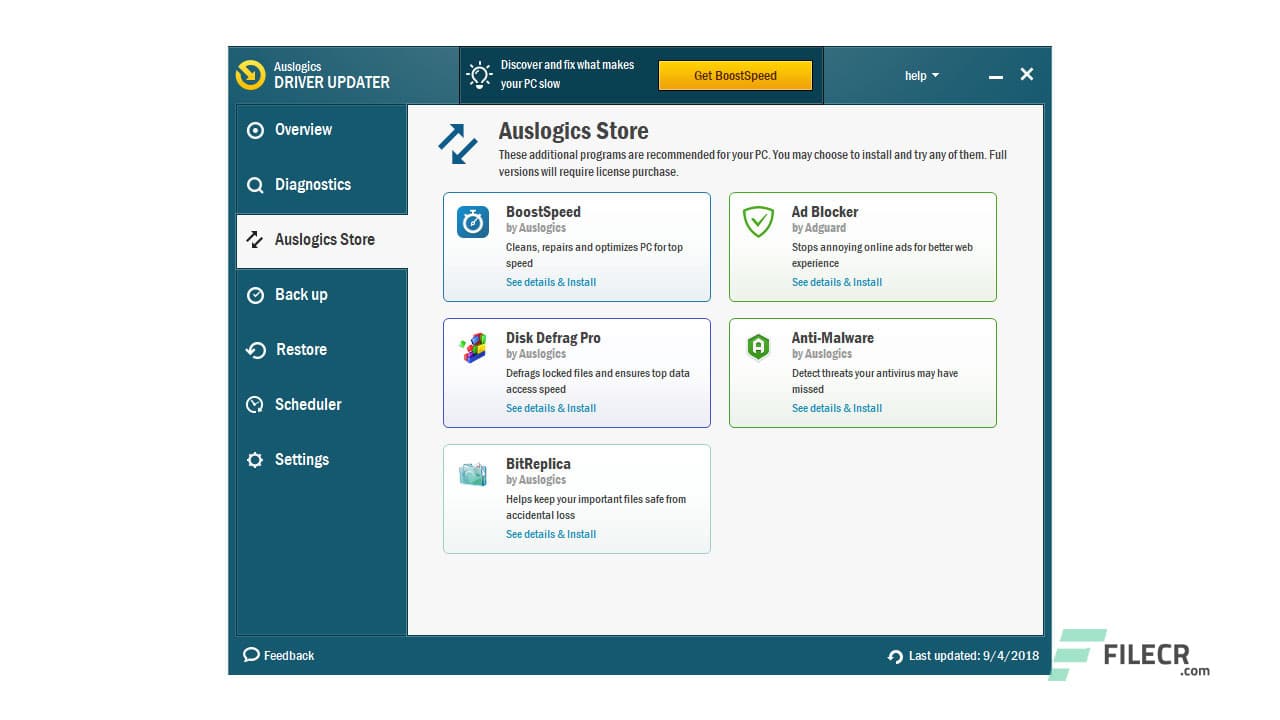Click the Restore undo-arrow icon
The height and width of the screenshot is (720, 1280).
(255, 349)
